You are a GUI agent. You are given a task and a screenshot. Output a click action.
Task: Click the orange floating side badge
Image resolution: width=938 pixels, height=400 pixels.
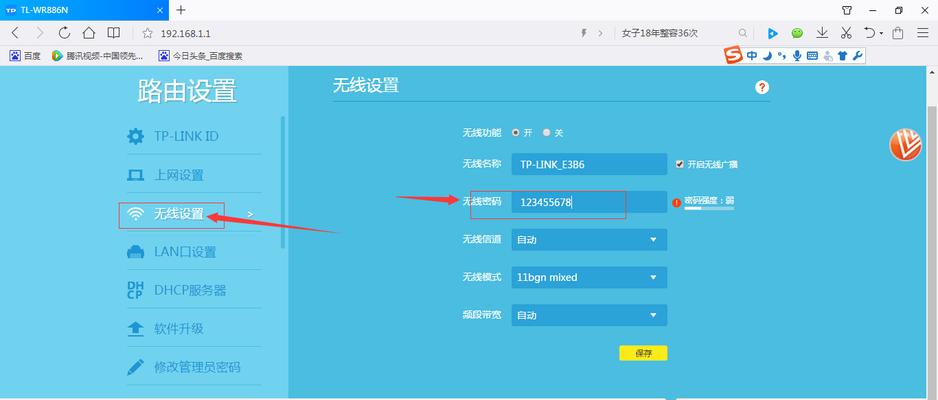pos(905,145)
